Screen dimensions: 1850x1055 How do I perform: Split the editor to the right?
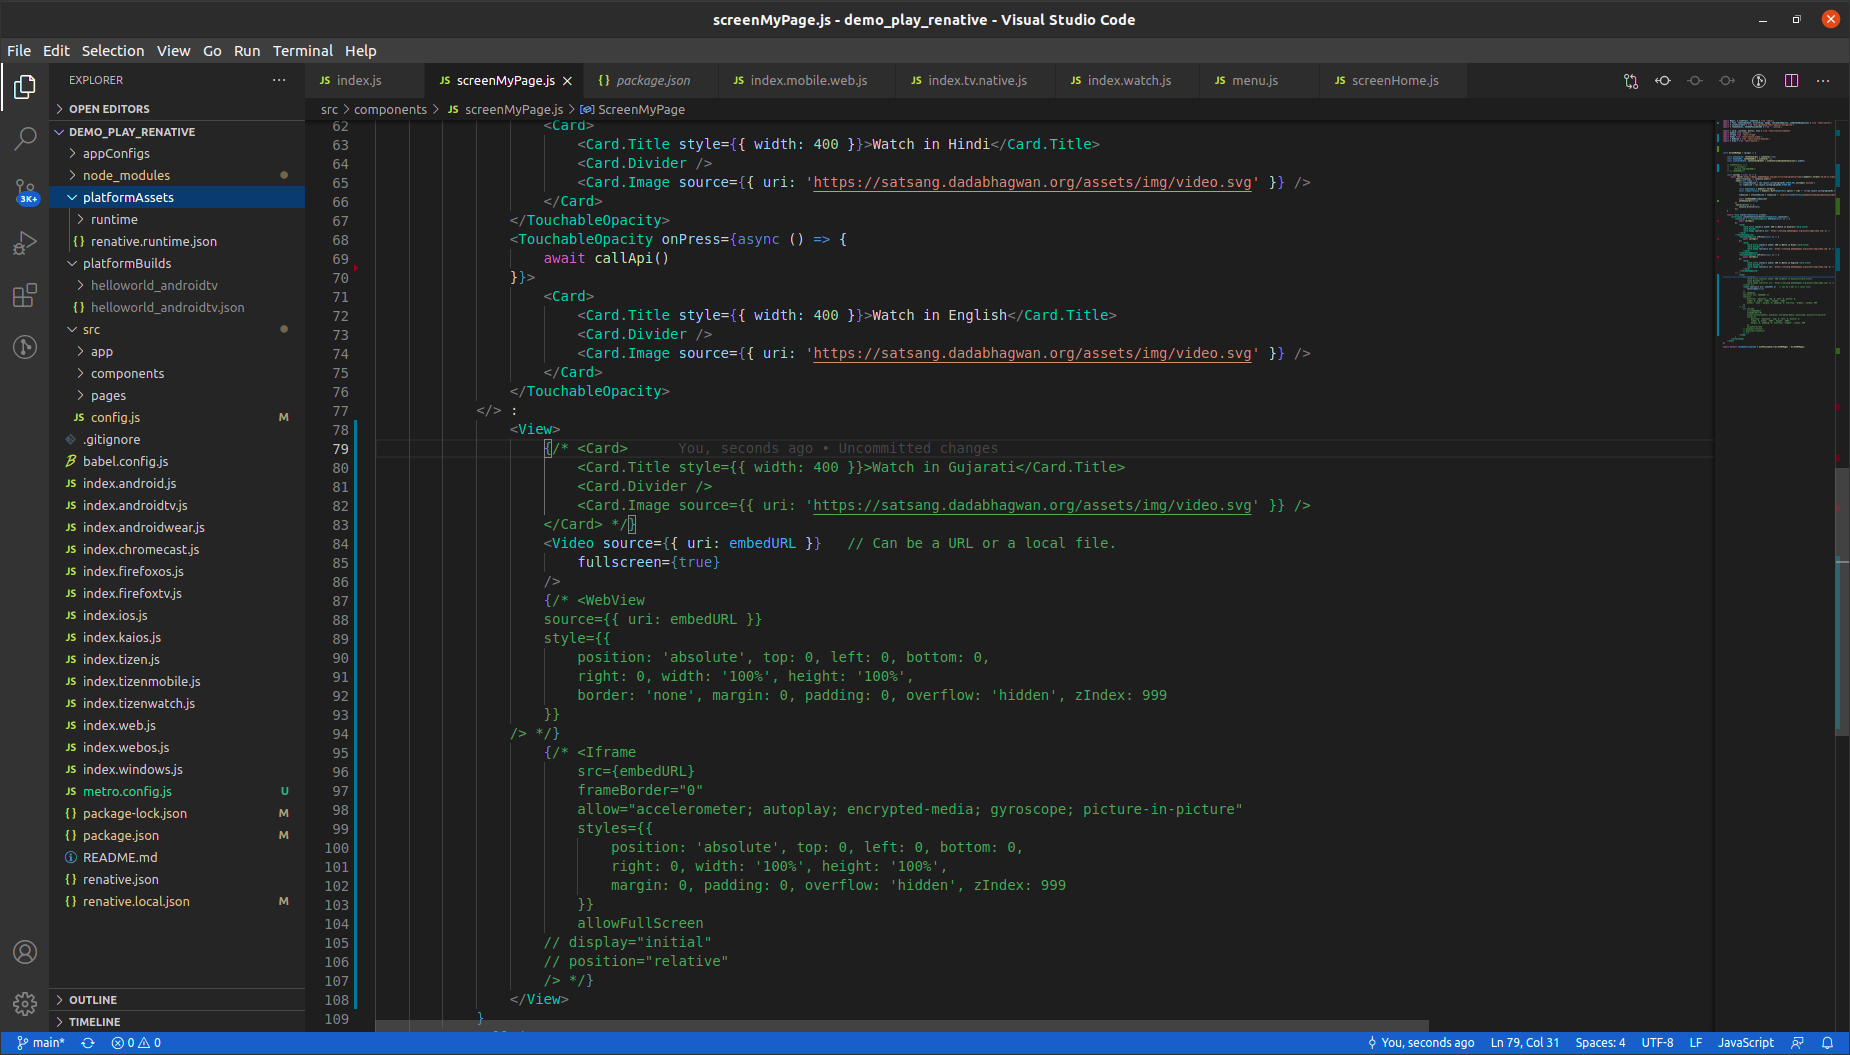[1791, 81]
